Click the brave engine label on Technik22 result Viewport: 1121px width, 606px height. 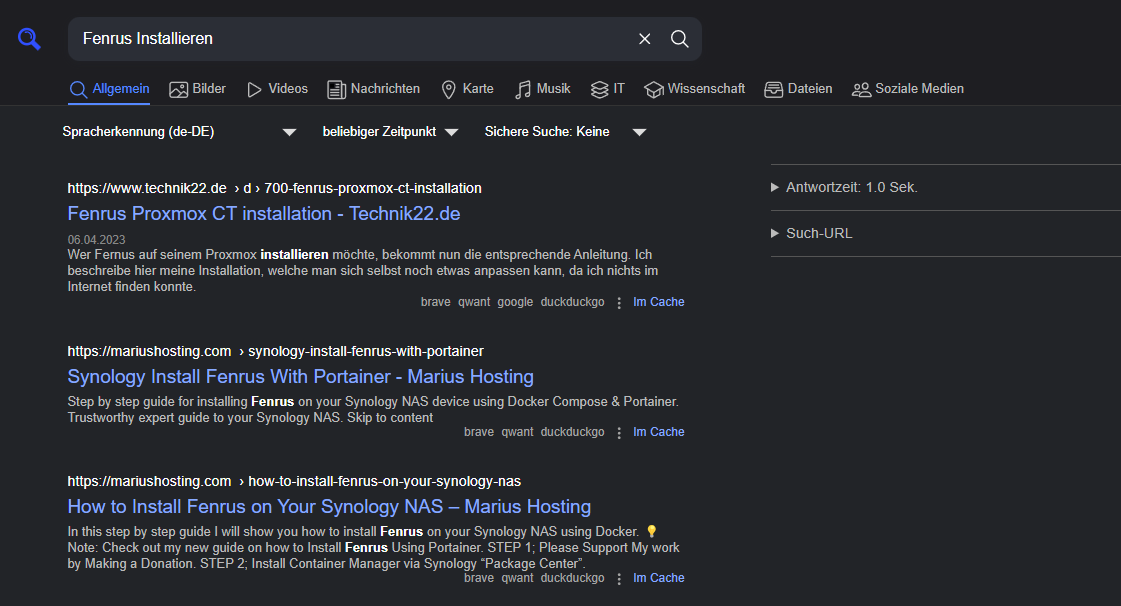(435, 302)
